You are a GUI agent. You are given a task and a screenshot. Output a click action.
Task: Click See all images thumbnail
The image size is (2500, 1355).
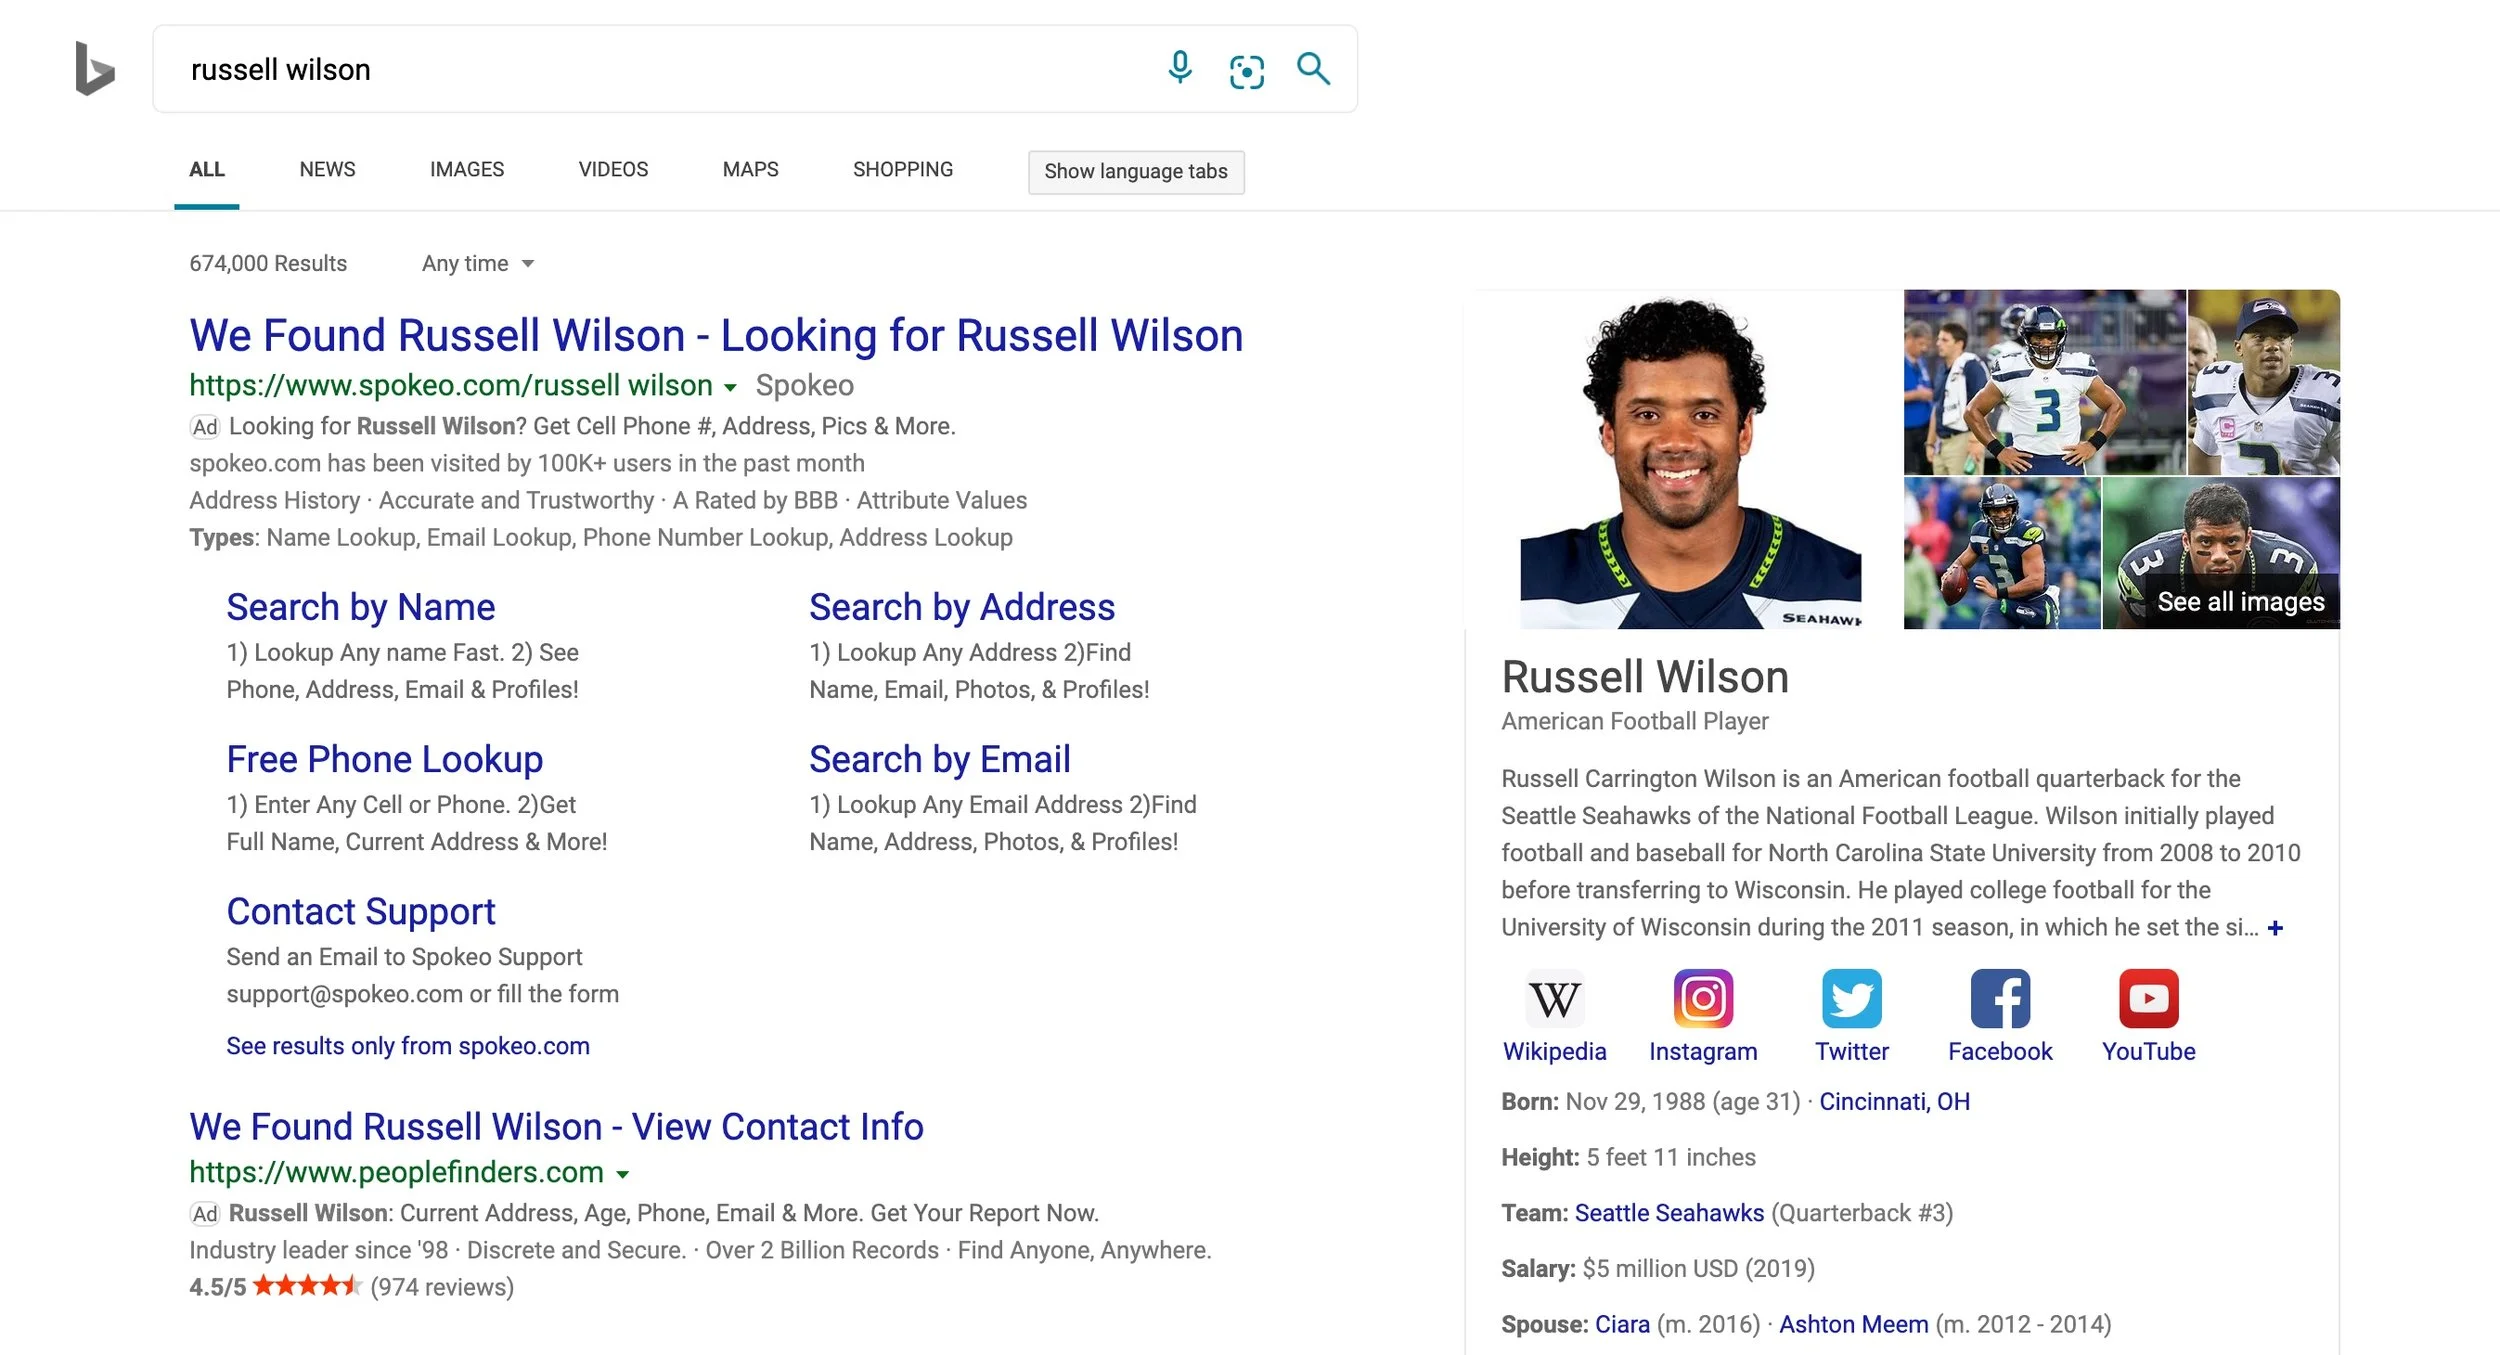pos(2240,602)
